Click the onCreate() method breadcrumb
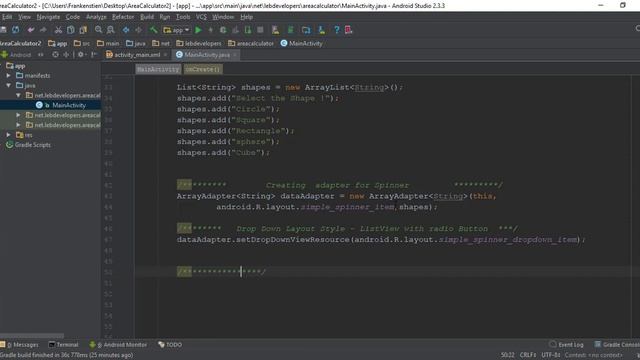The width and height of the screenshot is (640, 360). 202,69
